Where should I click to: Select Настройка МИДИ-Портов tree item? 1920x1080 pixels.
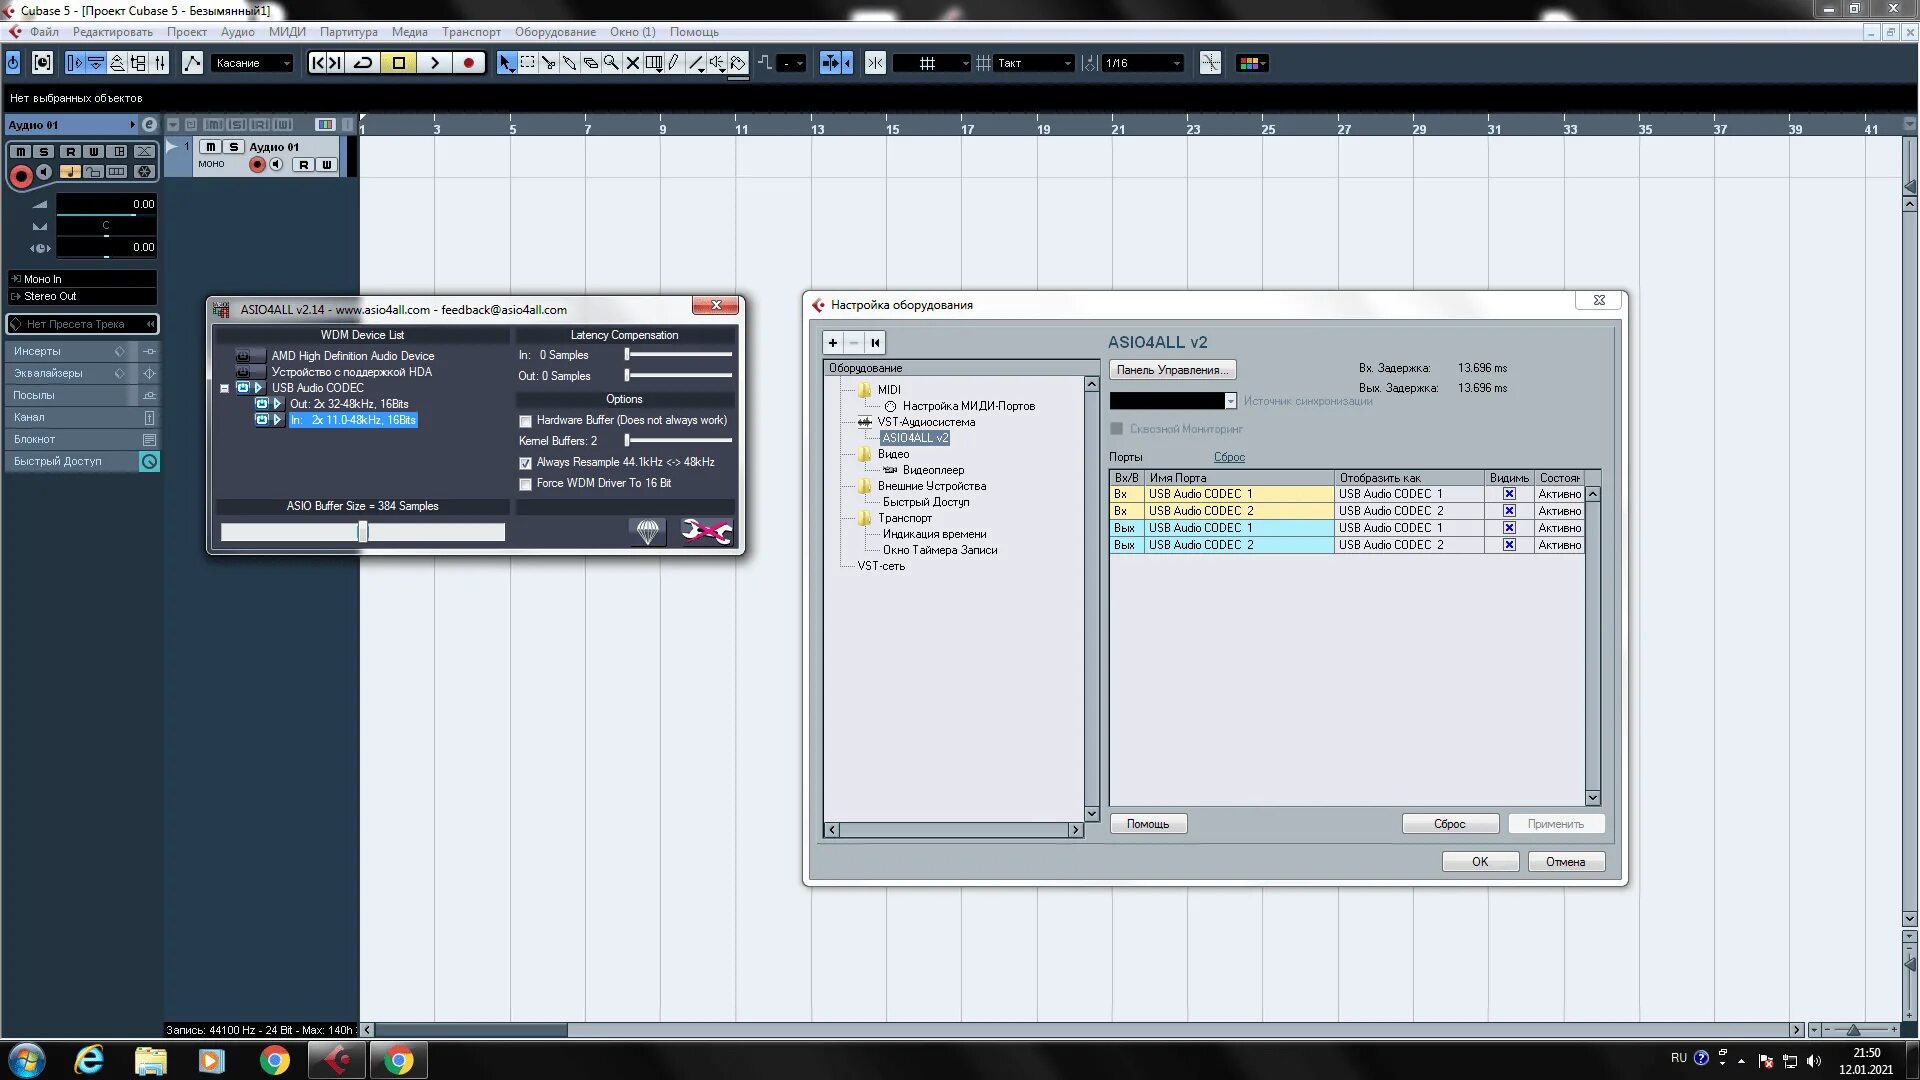[x=969, y=406]
